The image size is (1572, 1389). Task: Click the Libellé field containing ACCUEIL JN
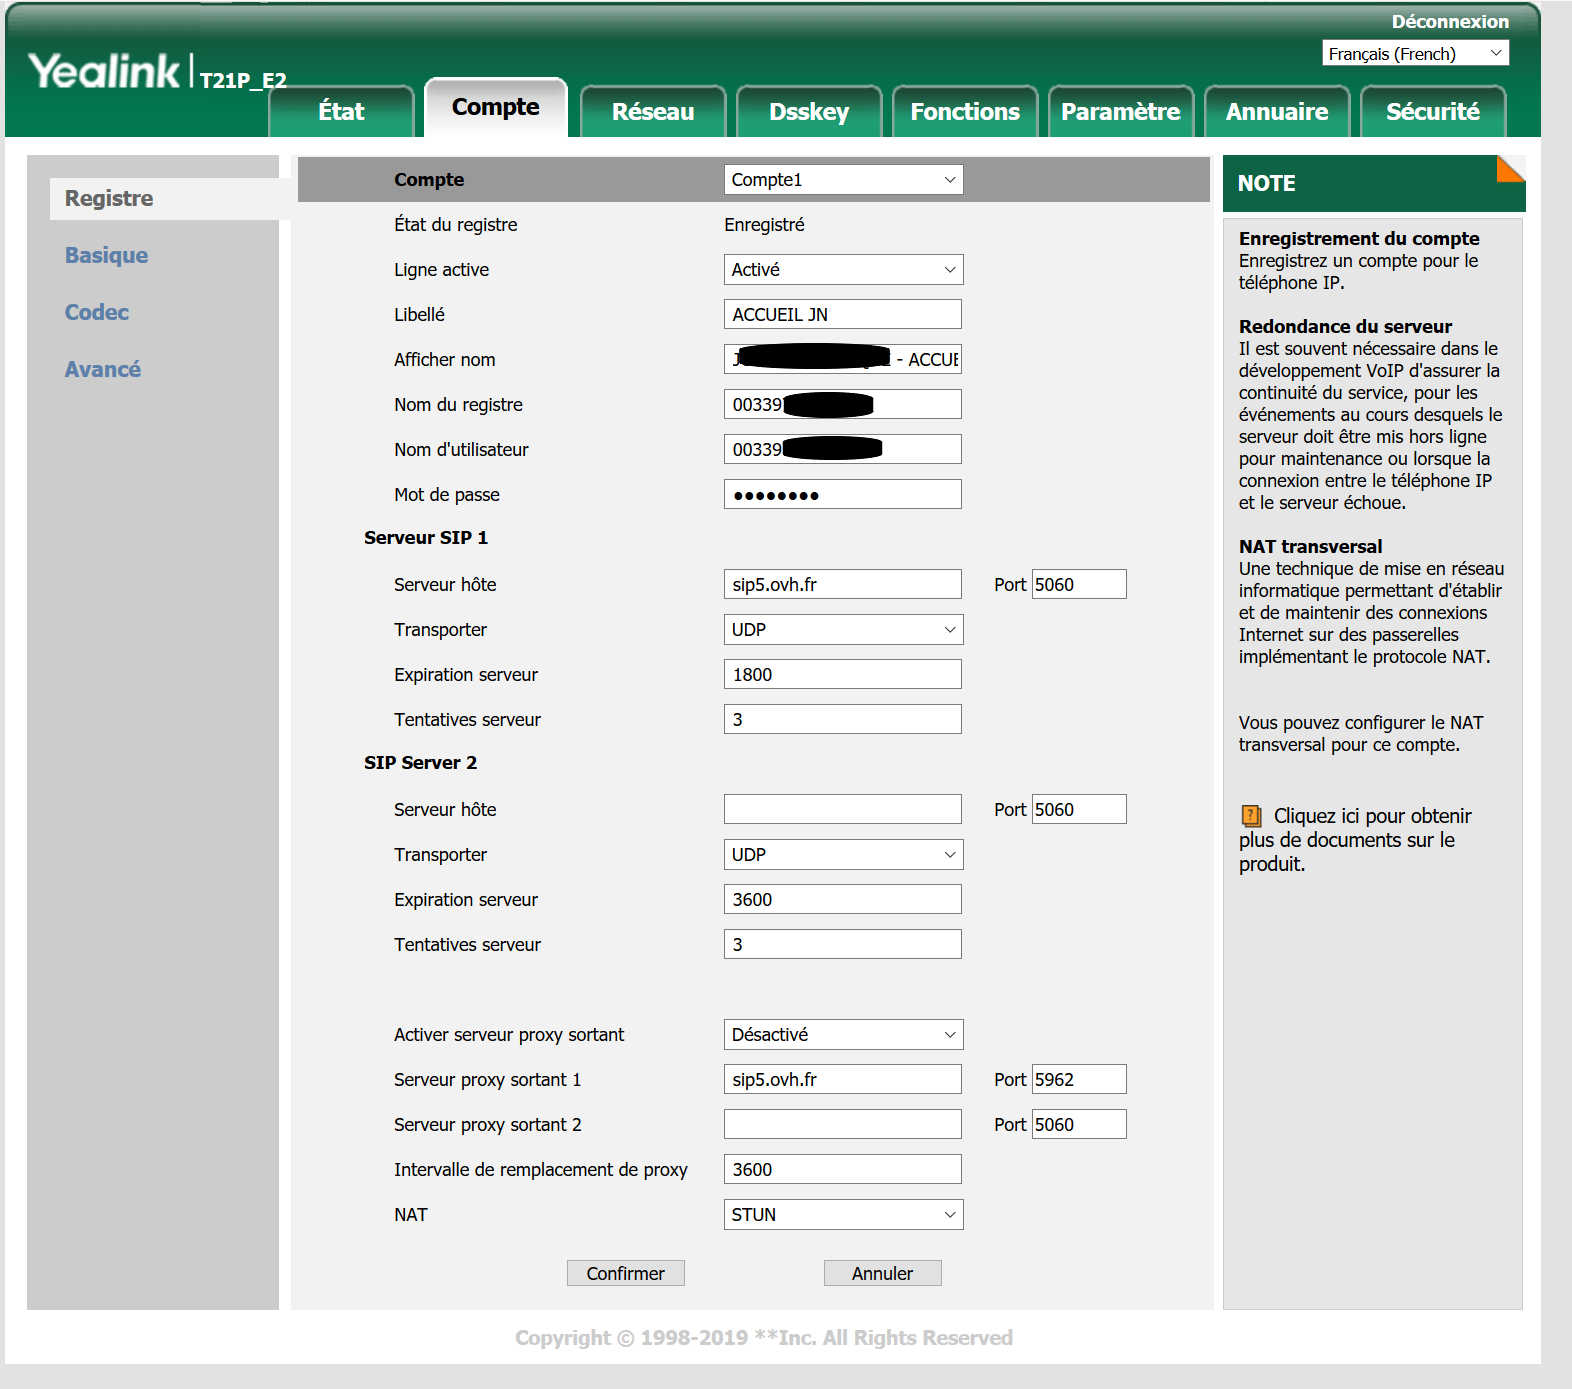(x=842, y=315)
